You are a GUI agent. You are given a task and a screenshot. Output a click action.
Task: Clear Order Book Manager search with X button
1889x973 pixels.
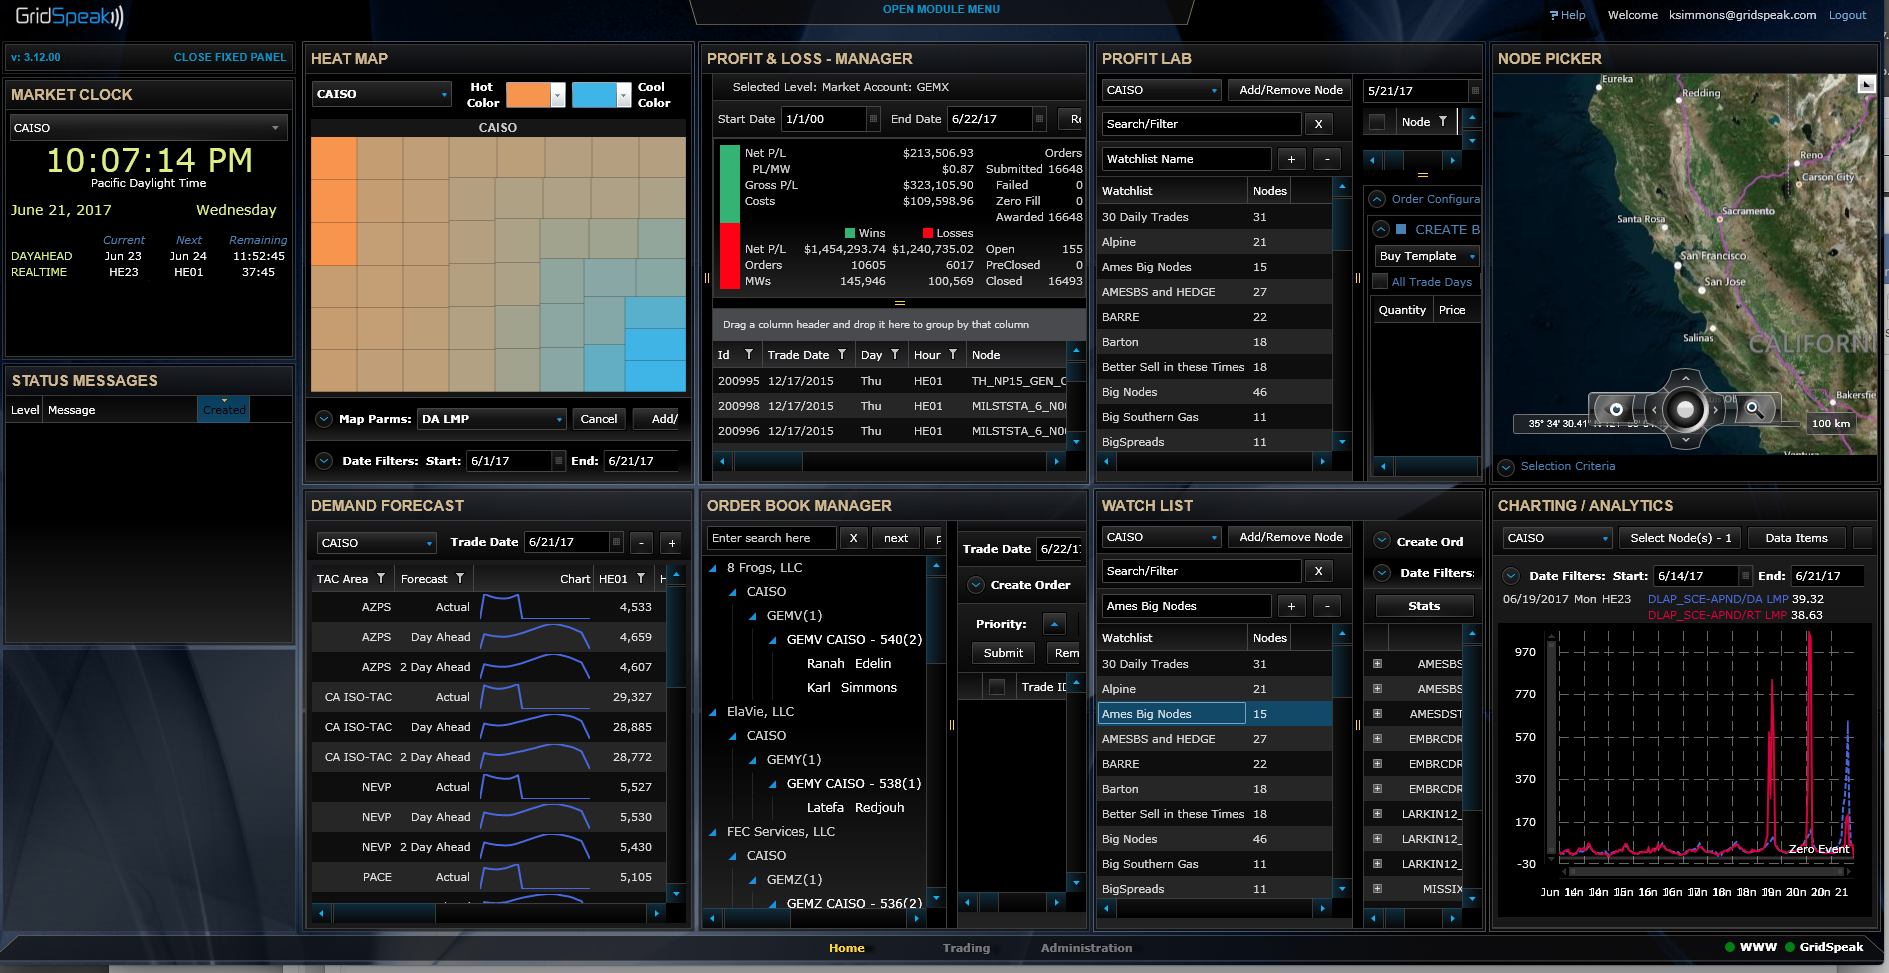(853, 538)
